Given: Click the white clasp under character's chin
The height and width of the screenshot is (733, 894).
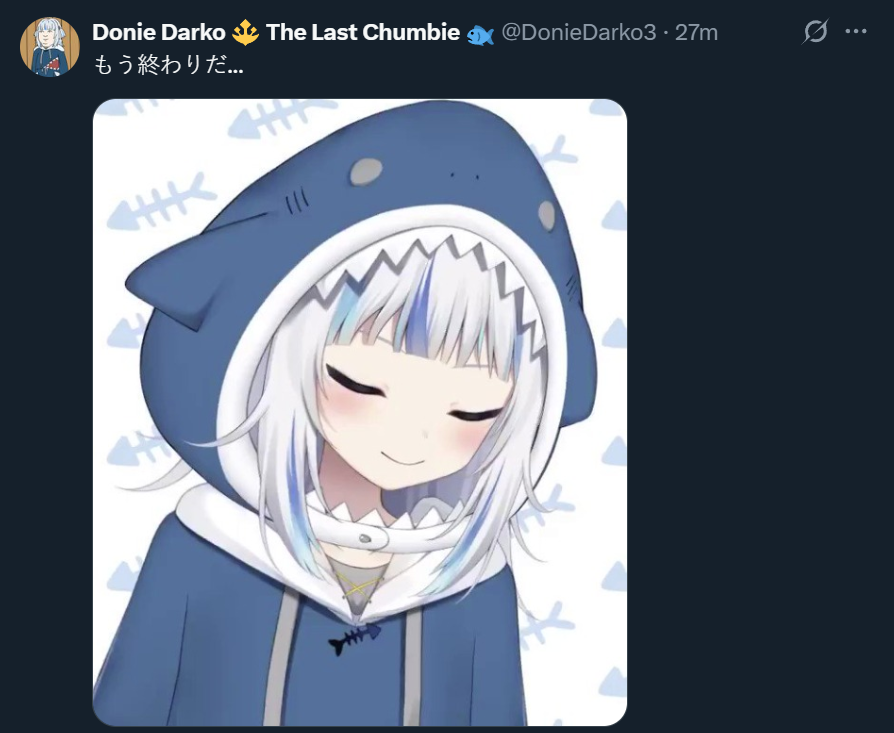Looking at the screenshot, I should click(x=365, y=538).
